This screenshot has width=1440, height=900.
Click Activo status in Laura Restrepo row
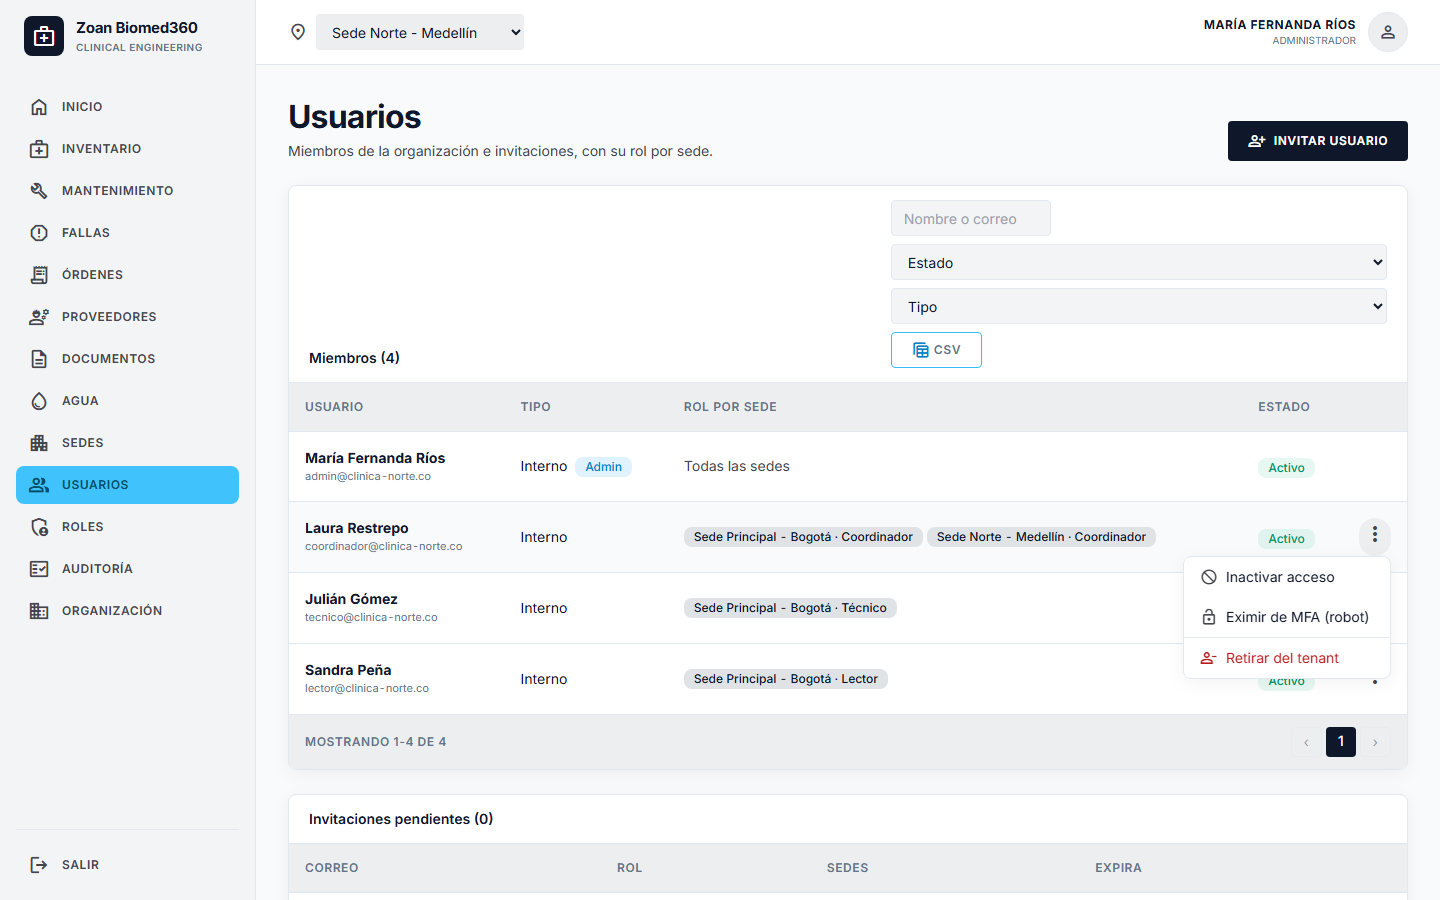(x=1286, y=539)
